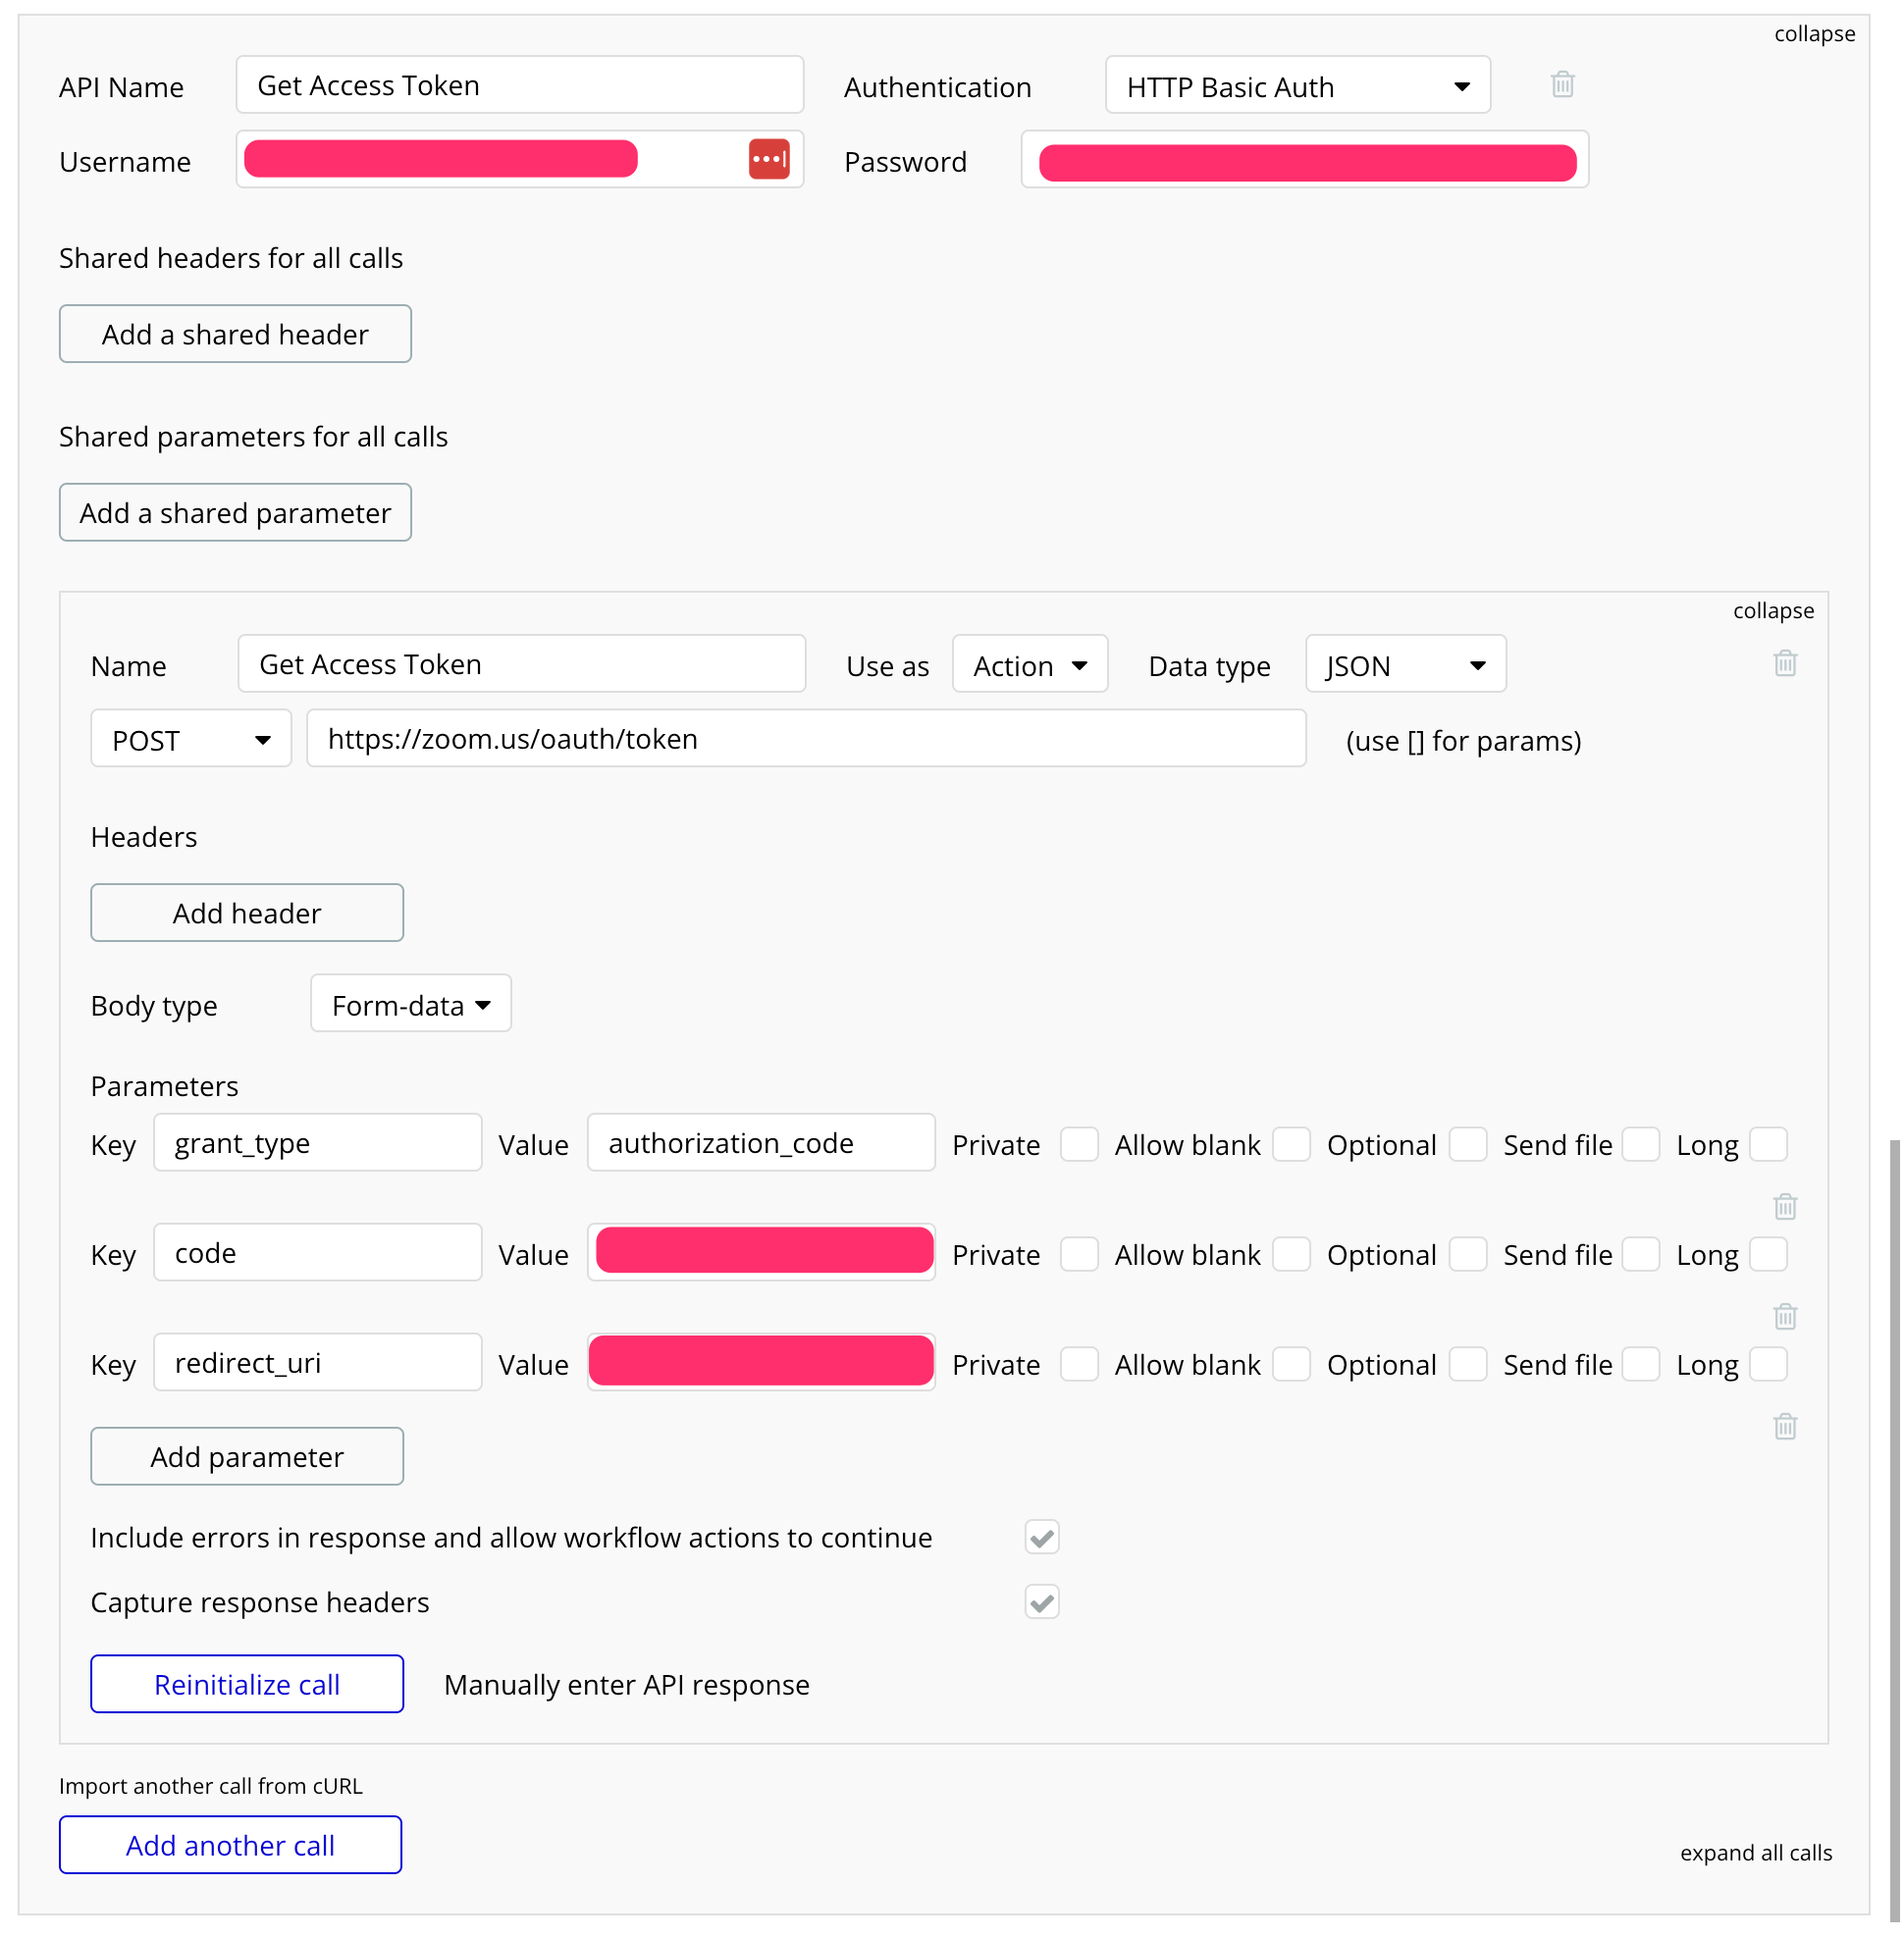The width and height of the screenshot is (1904, 1937).
Task: Open the Use as Action dropdown
Action: [x=1029, y=665]
